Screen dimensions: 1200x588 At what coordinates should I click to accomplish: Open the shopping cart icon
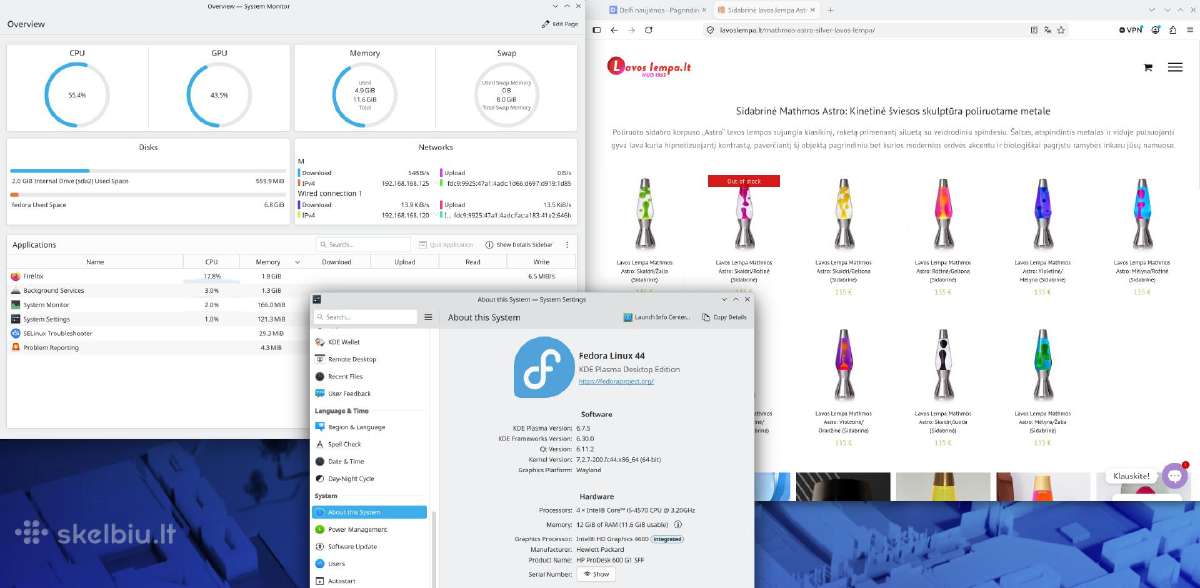click(1147, 67)
